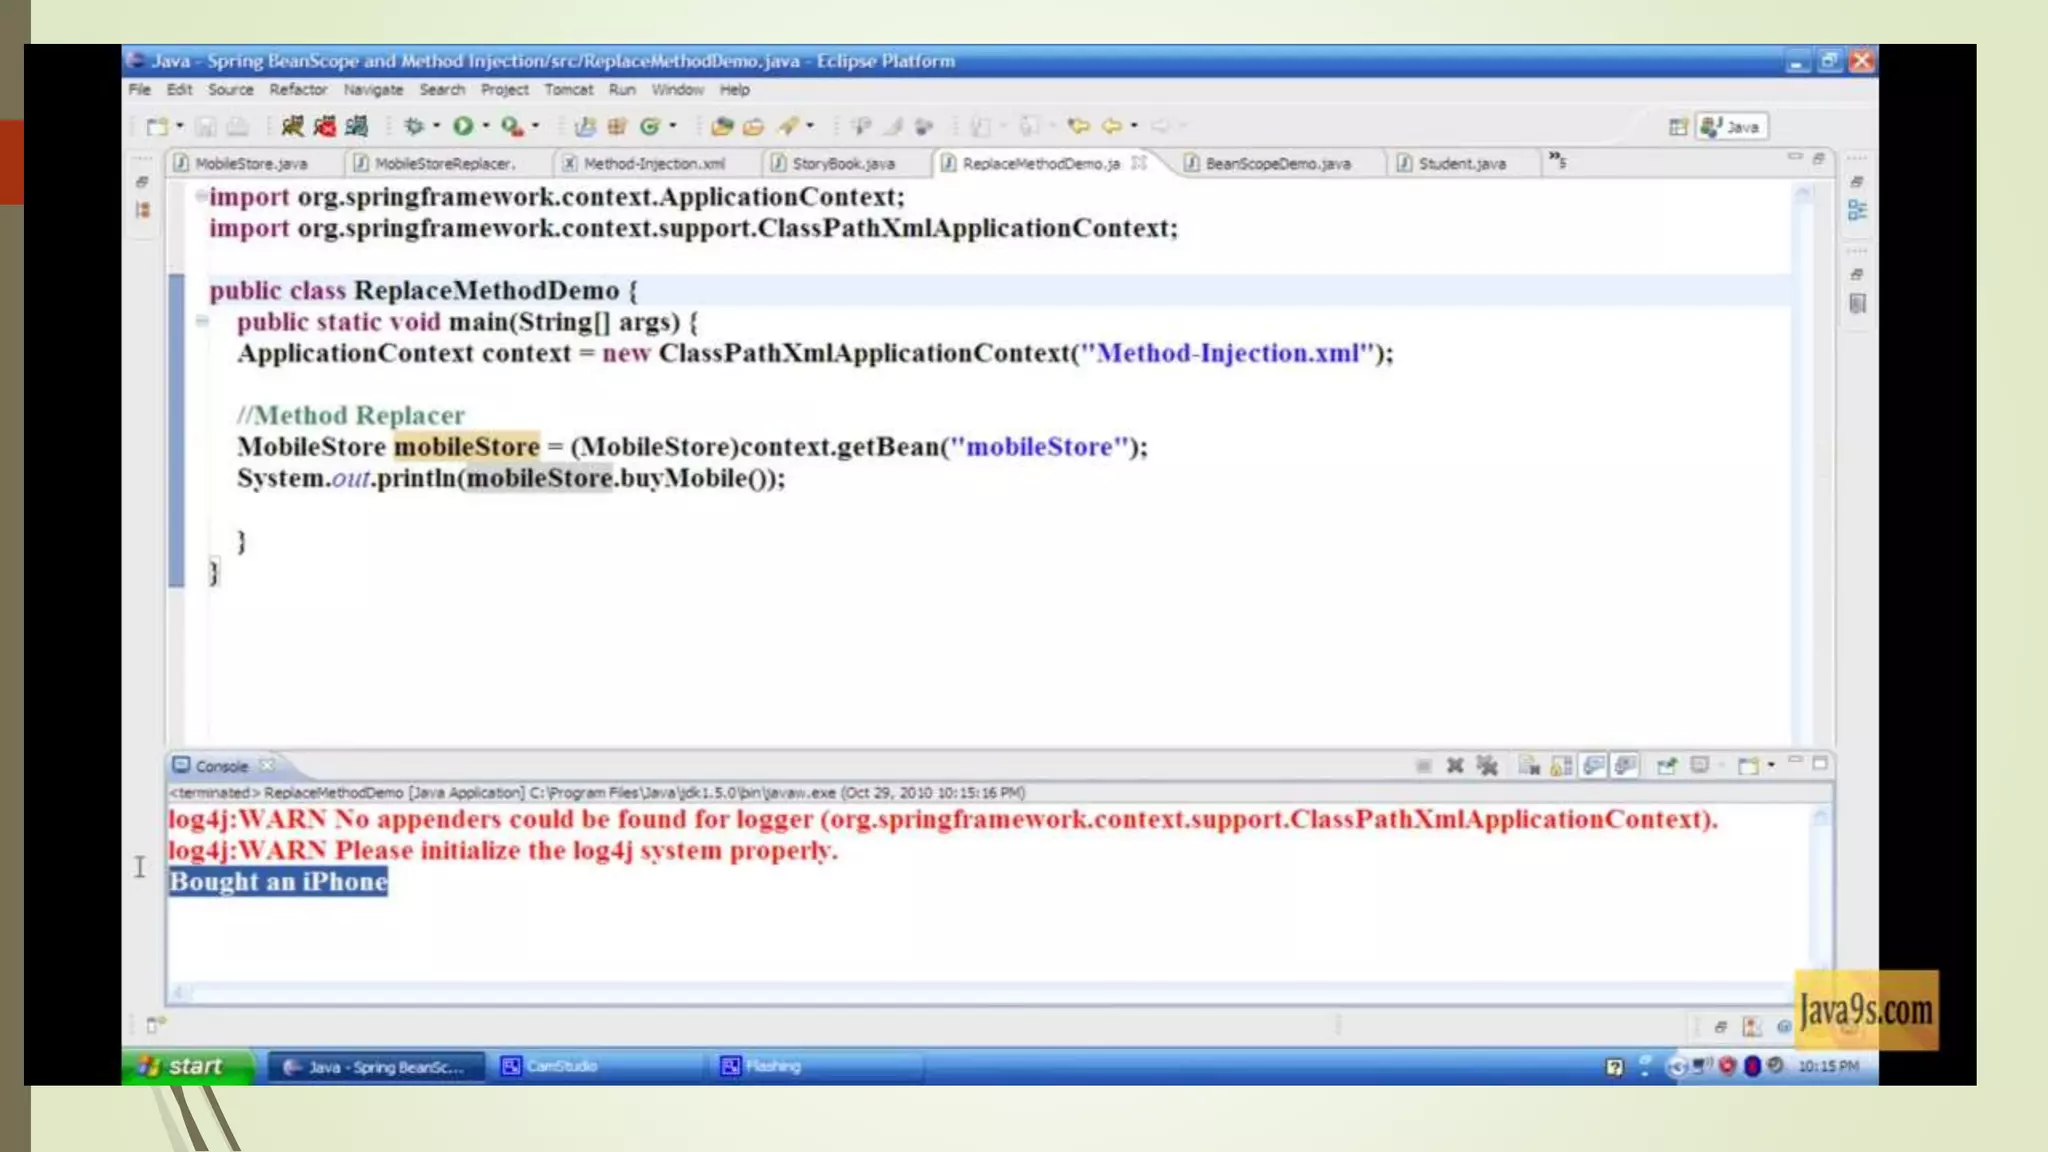
Task: Toggle Show Console on standard output change
Action: (x=1594, y=766)
